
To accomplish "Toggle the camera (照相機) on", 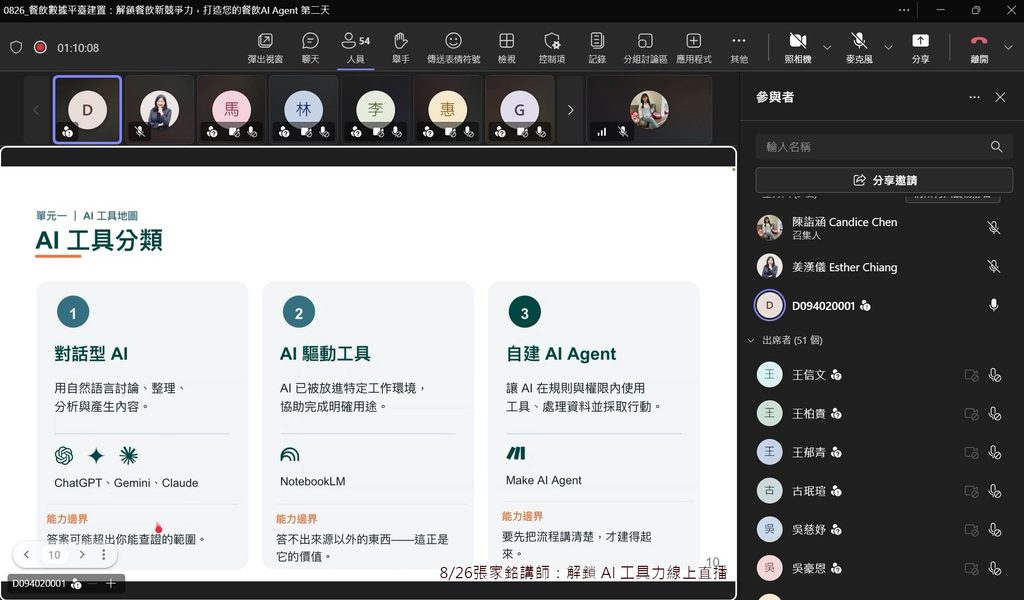I will (797, 48).
